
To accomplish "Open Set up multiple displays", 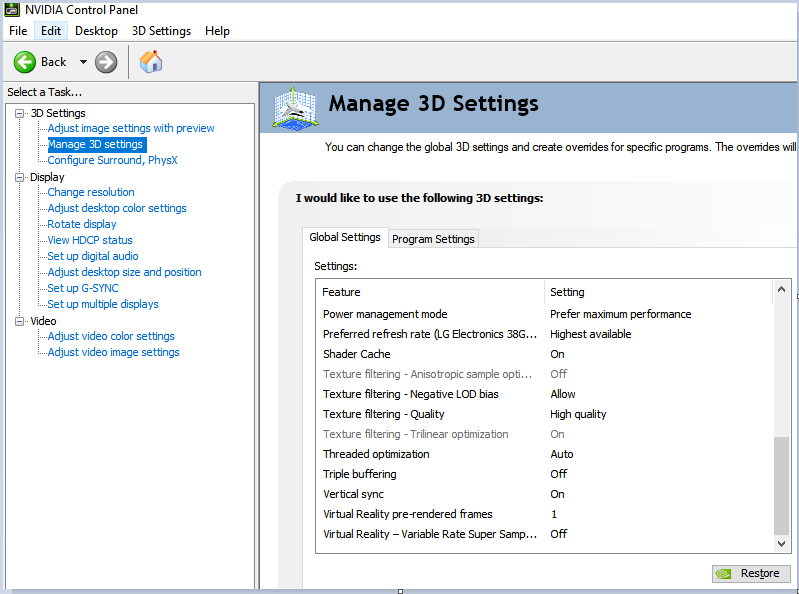I will coord(103,304).
